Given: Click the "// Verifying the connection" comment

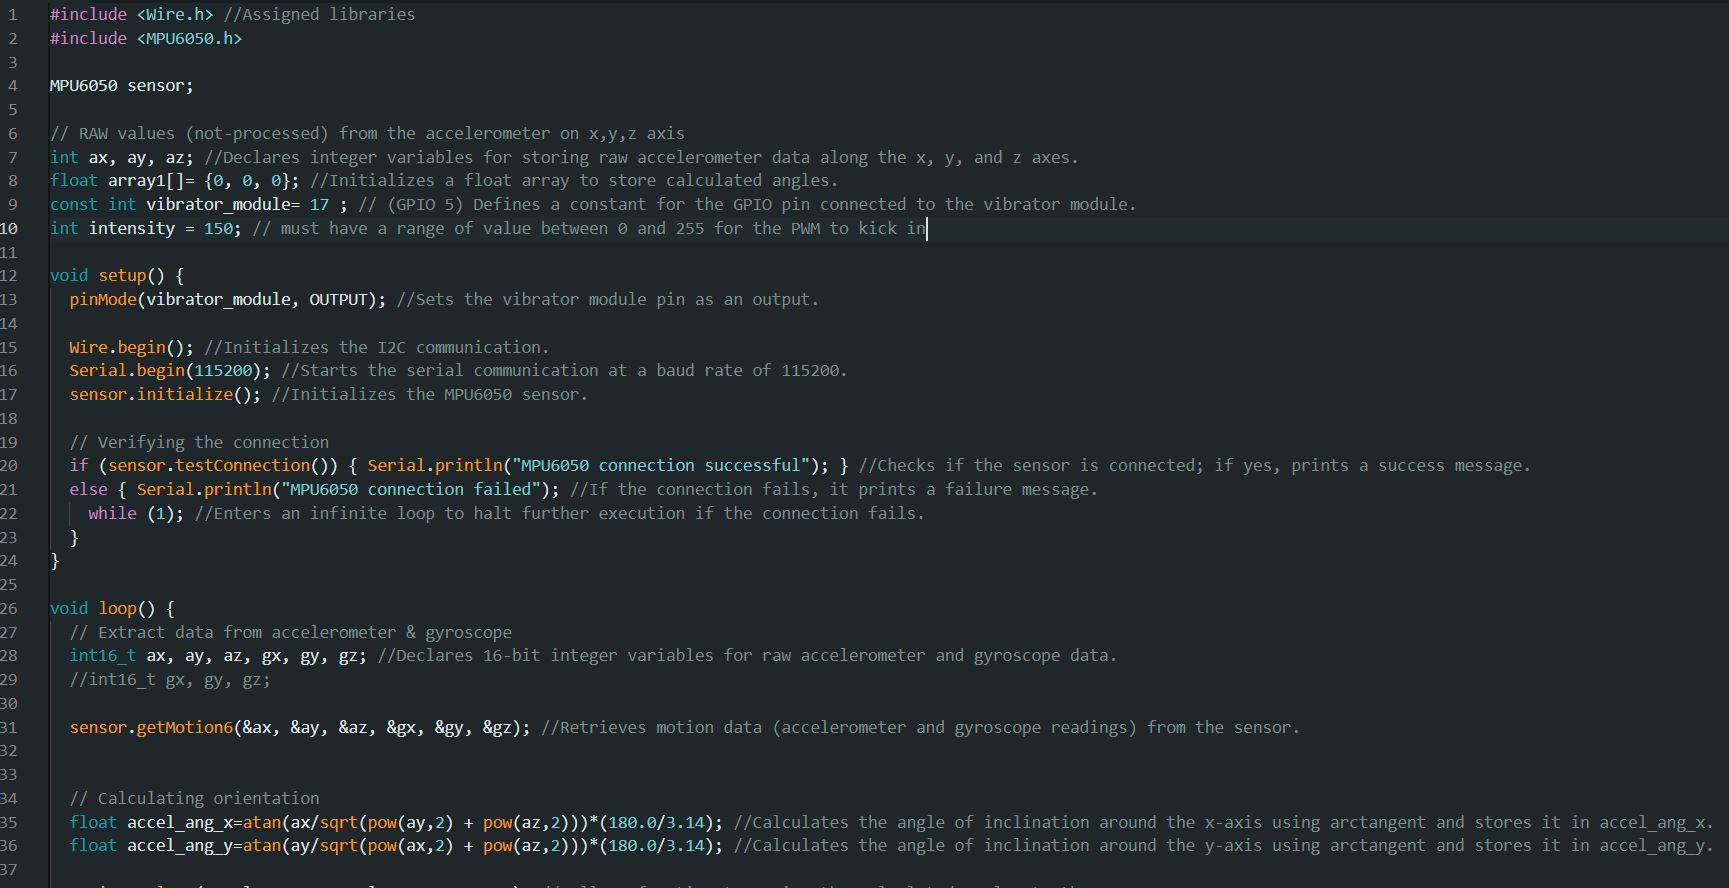Looking at the screenshot, I should 199,442.
